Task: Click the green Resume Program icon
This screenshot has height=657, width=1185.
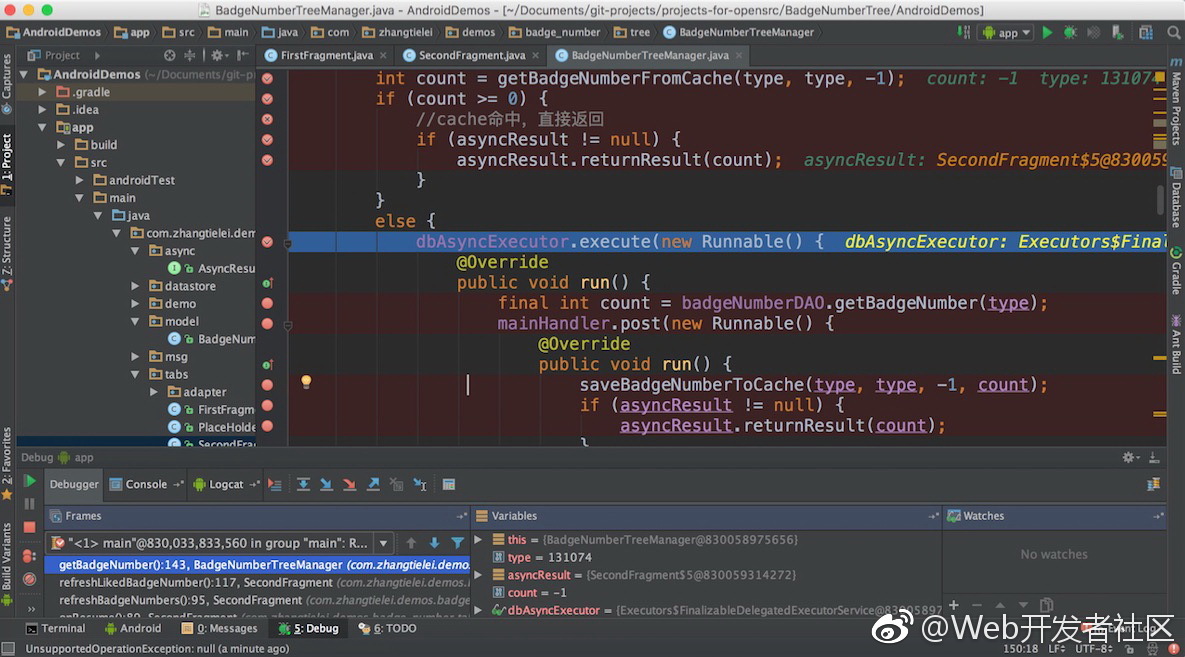Action: [30, 482]
